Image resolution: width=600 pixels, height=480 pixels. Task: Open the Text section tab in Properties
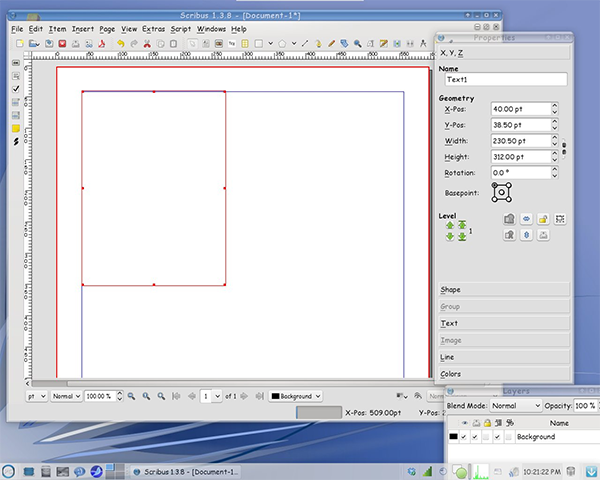point(504,323)
